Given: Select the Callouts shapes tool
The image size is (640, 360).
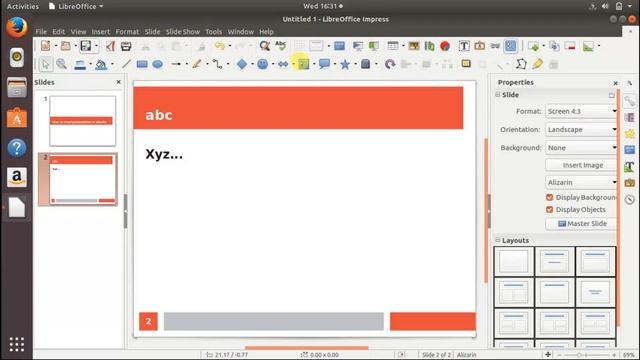Looking at the screenshot, I should click(x=324, y=64).
